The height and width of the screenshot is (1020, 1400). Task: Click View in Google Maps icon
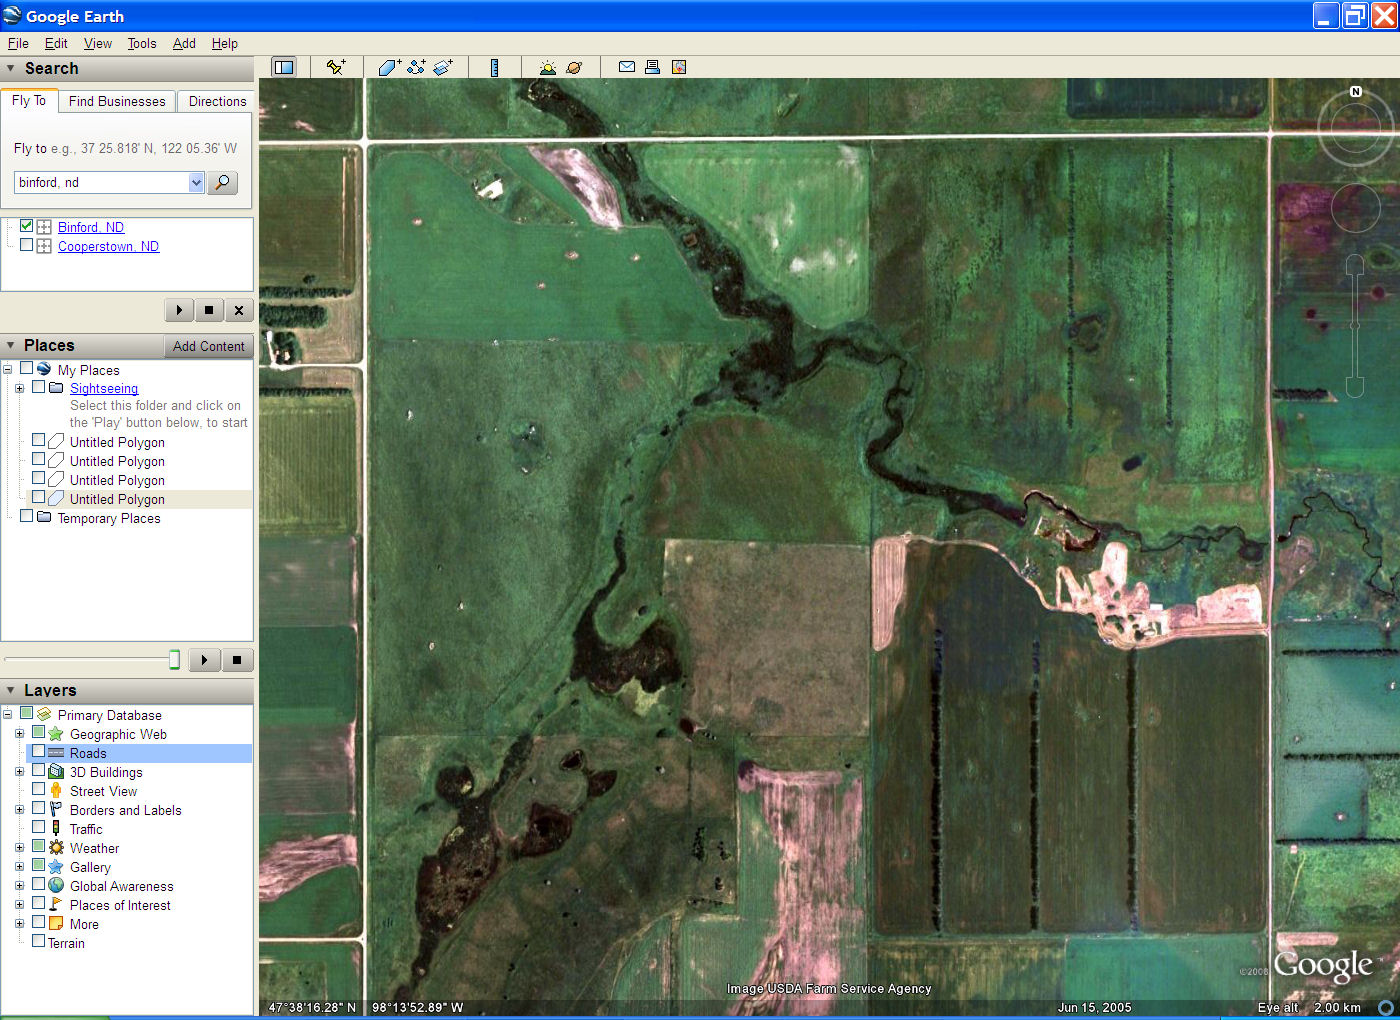click(679, 67)
